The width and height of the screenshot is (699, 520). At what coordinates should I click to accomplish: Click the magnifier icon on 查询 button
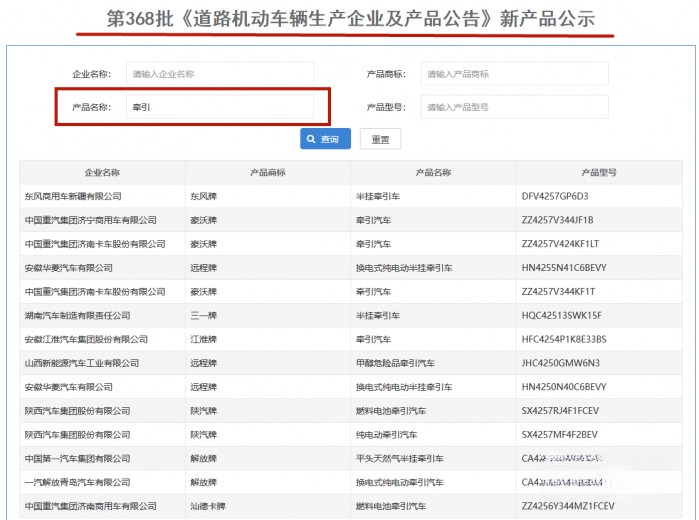(311, 139)
